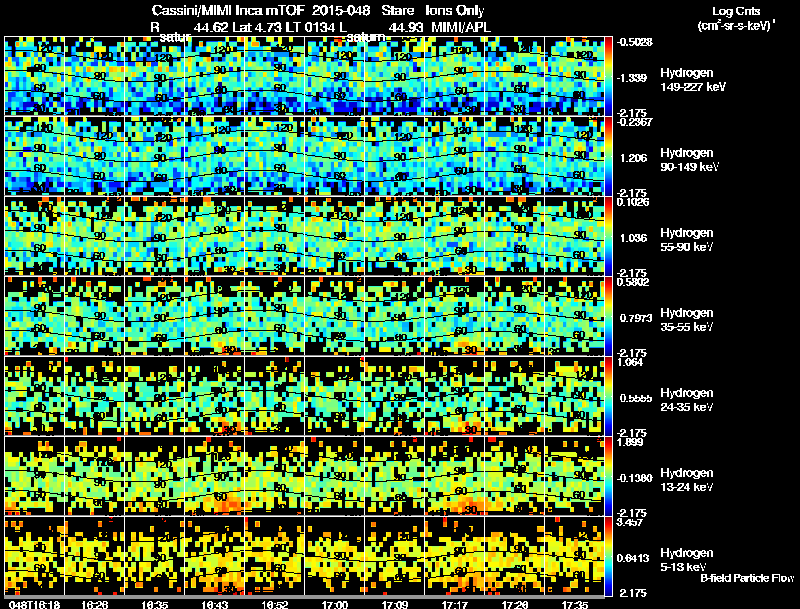Image resolution: width=800 pixels, height=609 pixels.
Task: Click the 'Hydrogen 35-55 keV' row label
Action: pyautogui.click(x=687, y=320)
